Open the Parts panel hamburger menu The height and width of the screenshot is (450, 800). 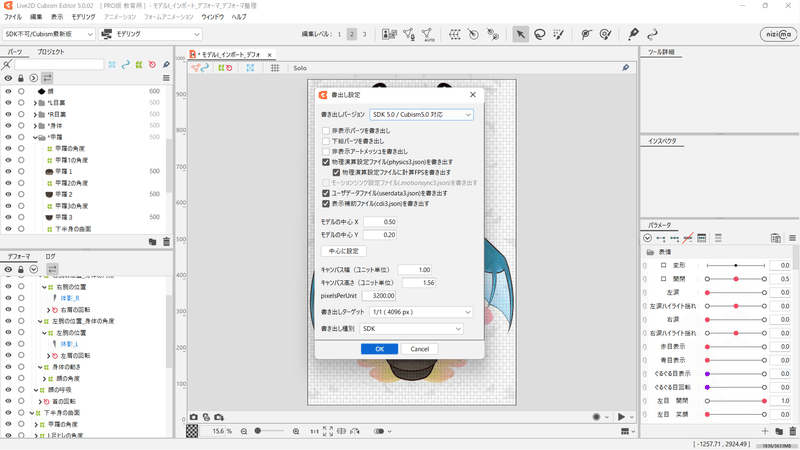coord(166,78)
